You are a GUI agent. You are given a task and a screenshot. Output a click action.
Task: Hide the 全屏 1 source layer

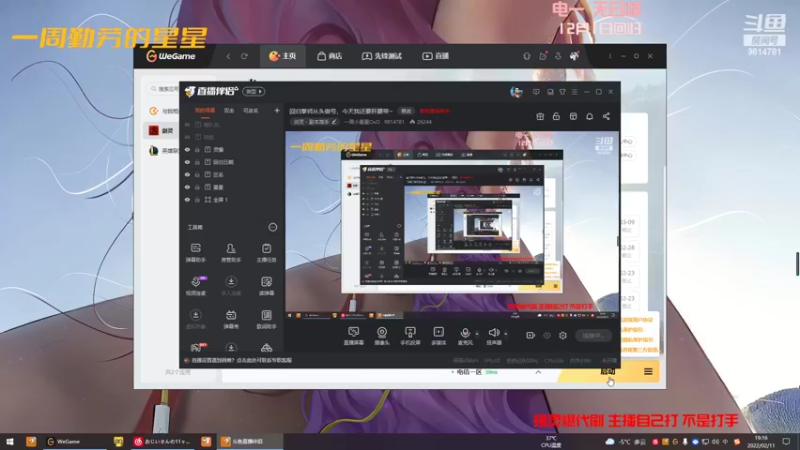[x=187, y=199]
